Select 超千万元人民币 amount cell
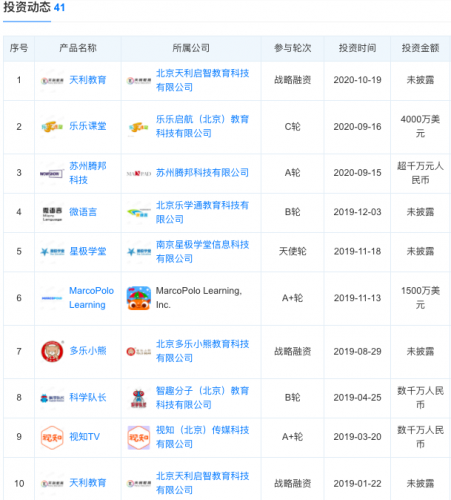This screenshot has height=500, width=451. (420, 173)
